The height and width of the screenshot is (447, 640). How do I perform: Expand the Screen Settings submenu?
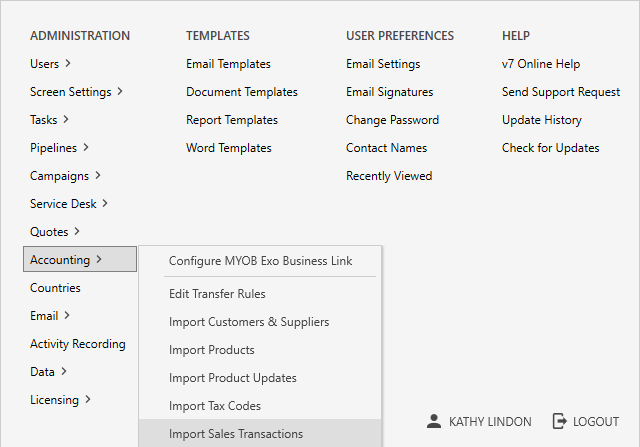pos(76,92)
